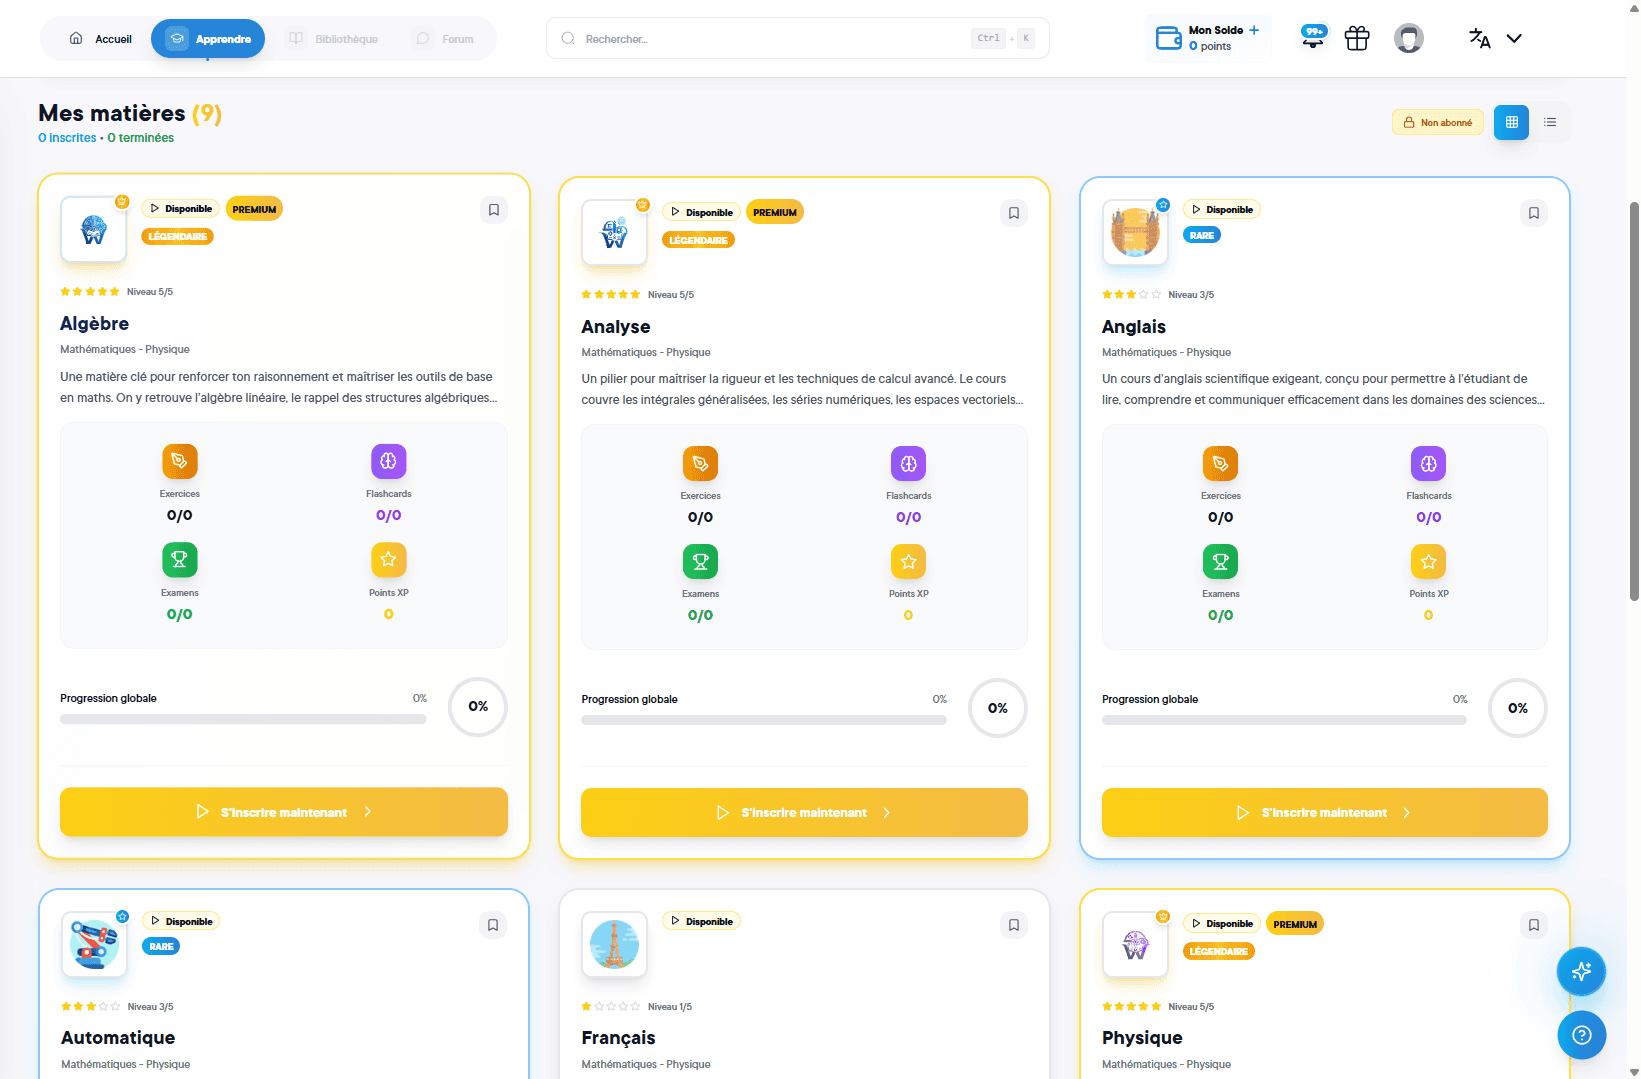This screenshot has height=1079, width=1641.
Task: Click the Anglais course thumbnail
Action: 1135,233
